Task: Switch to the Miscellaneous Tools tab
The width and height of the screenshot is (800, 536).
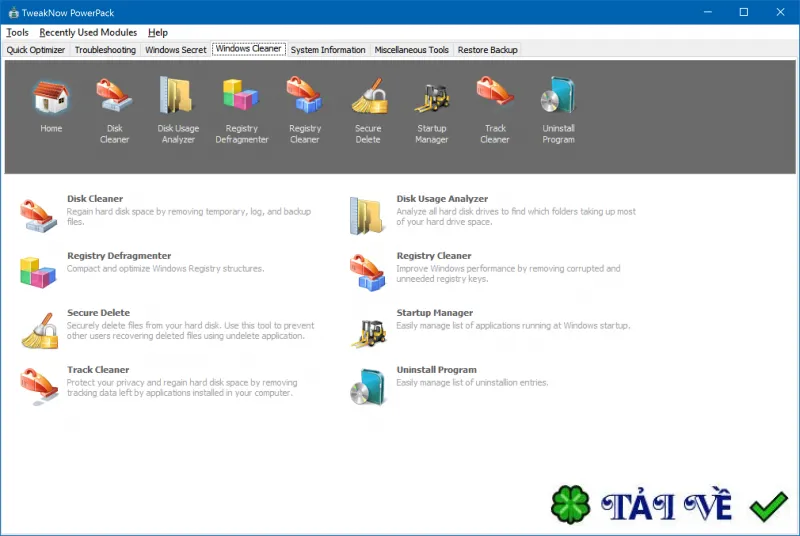Action: coord(411,50)
